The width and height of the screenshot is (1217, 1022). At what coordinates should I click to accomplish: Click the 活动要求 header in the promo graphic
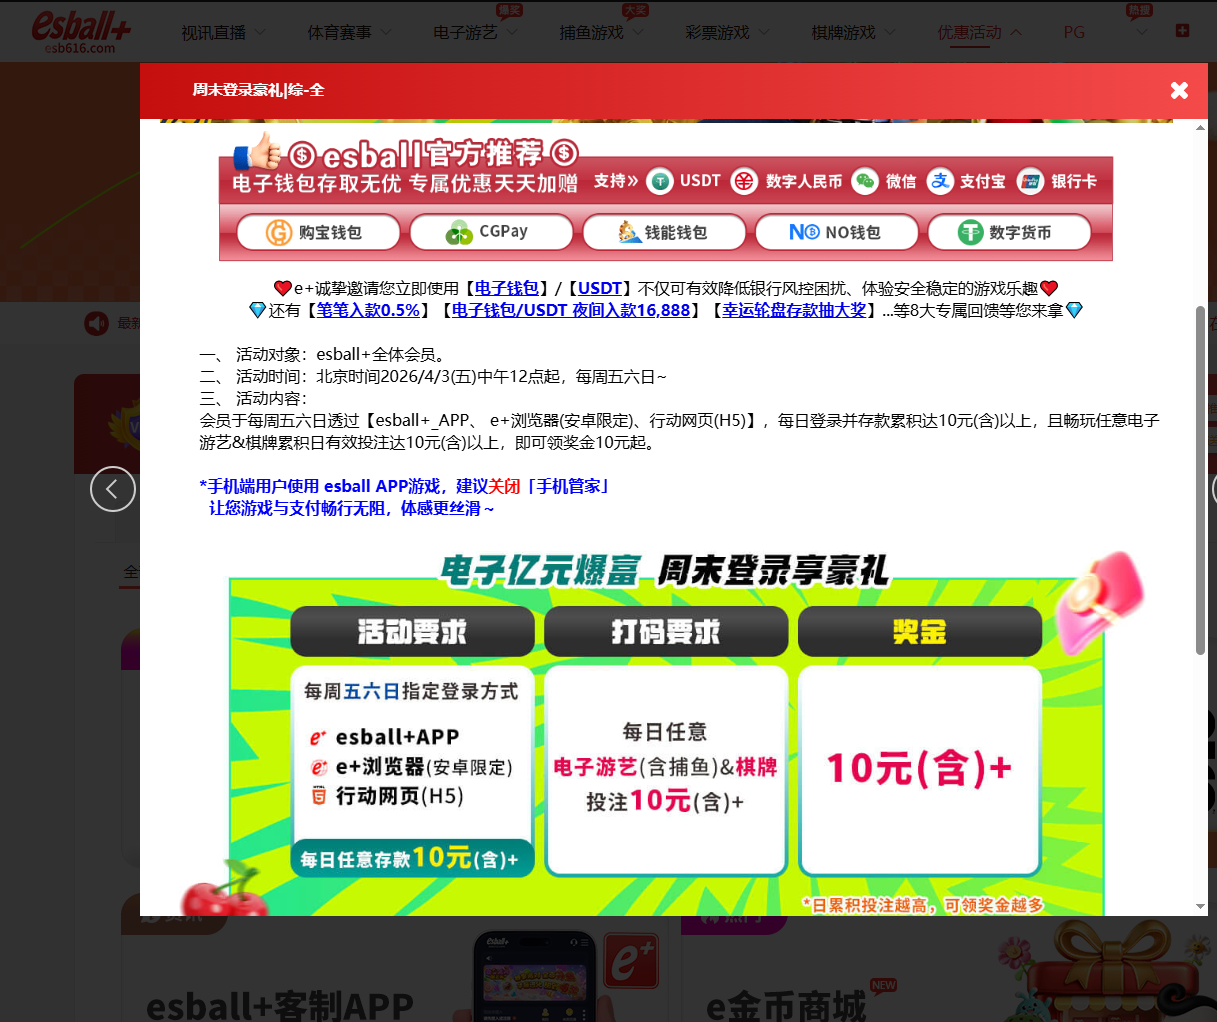coord(412,631)
